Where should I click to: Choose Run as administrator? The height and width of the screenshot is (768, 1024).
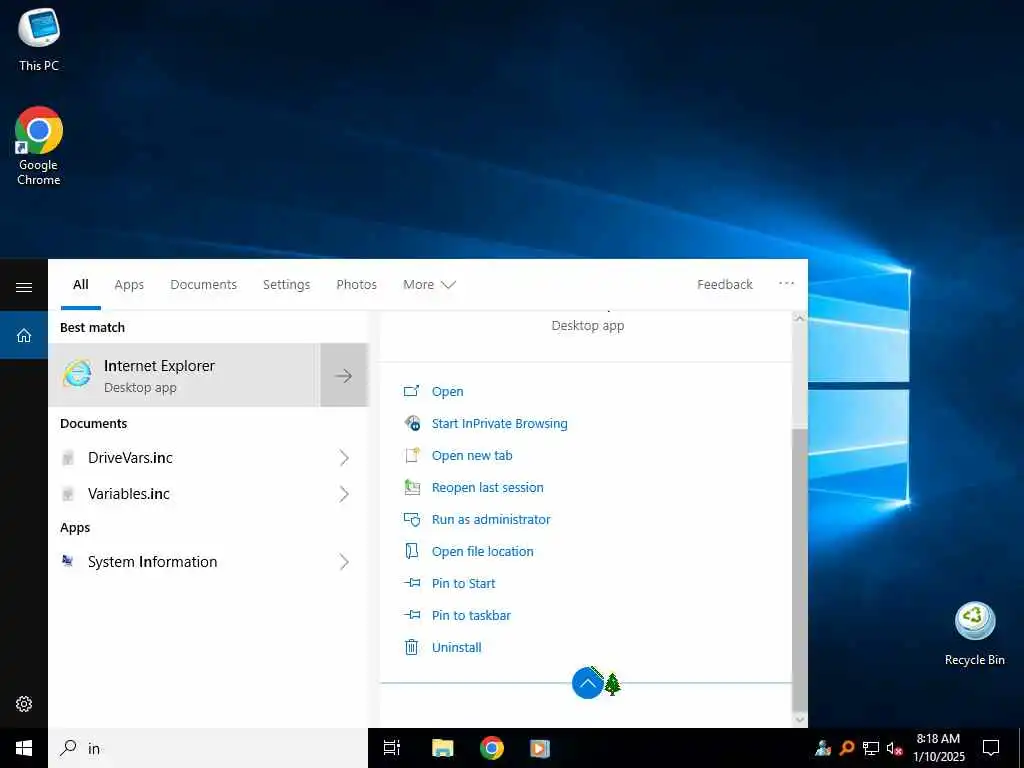tap(491, 519)
